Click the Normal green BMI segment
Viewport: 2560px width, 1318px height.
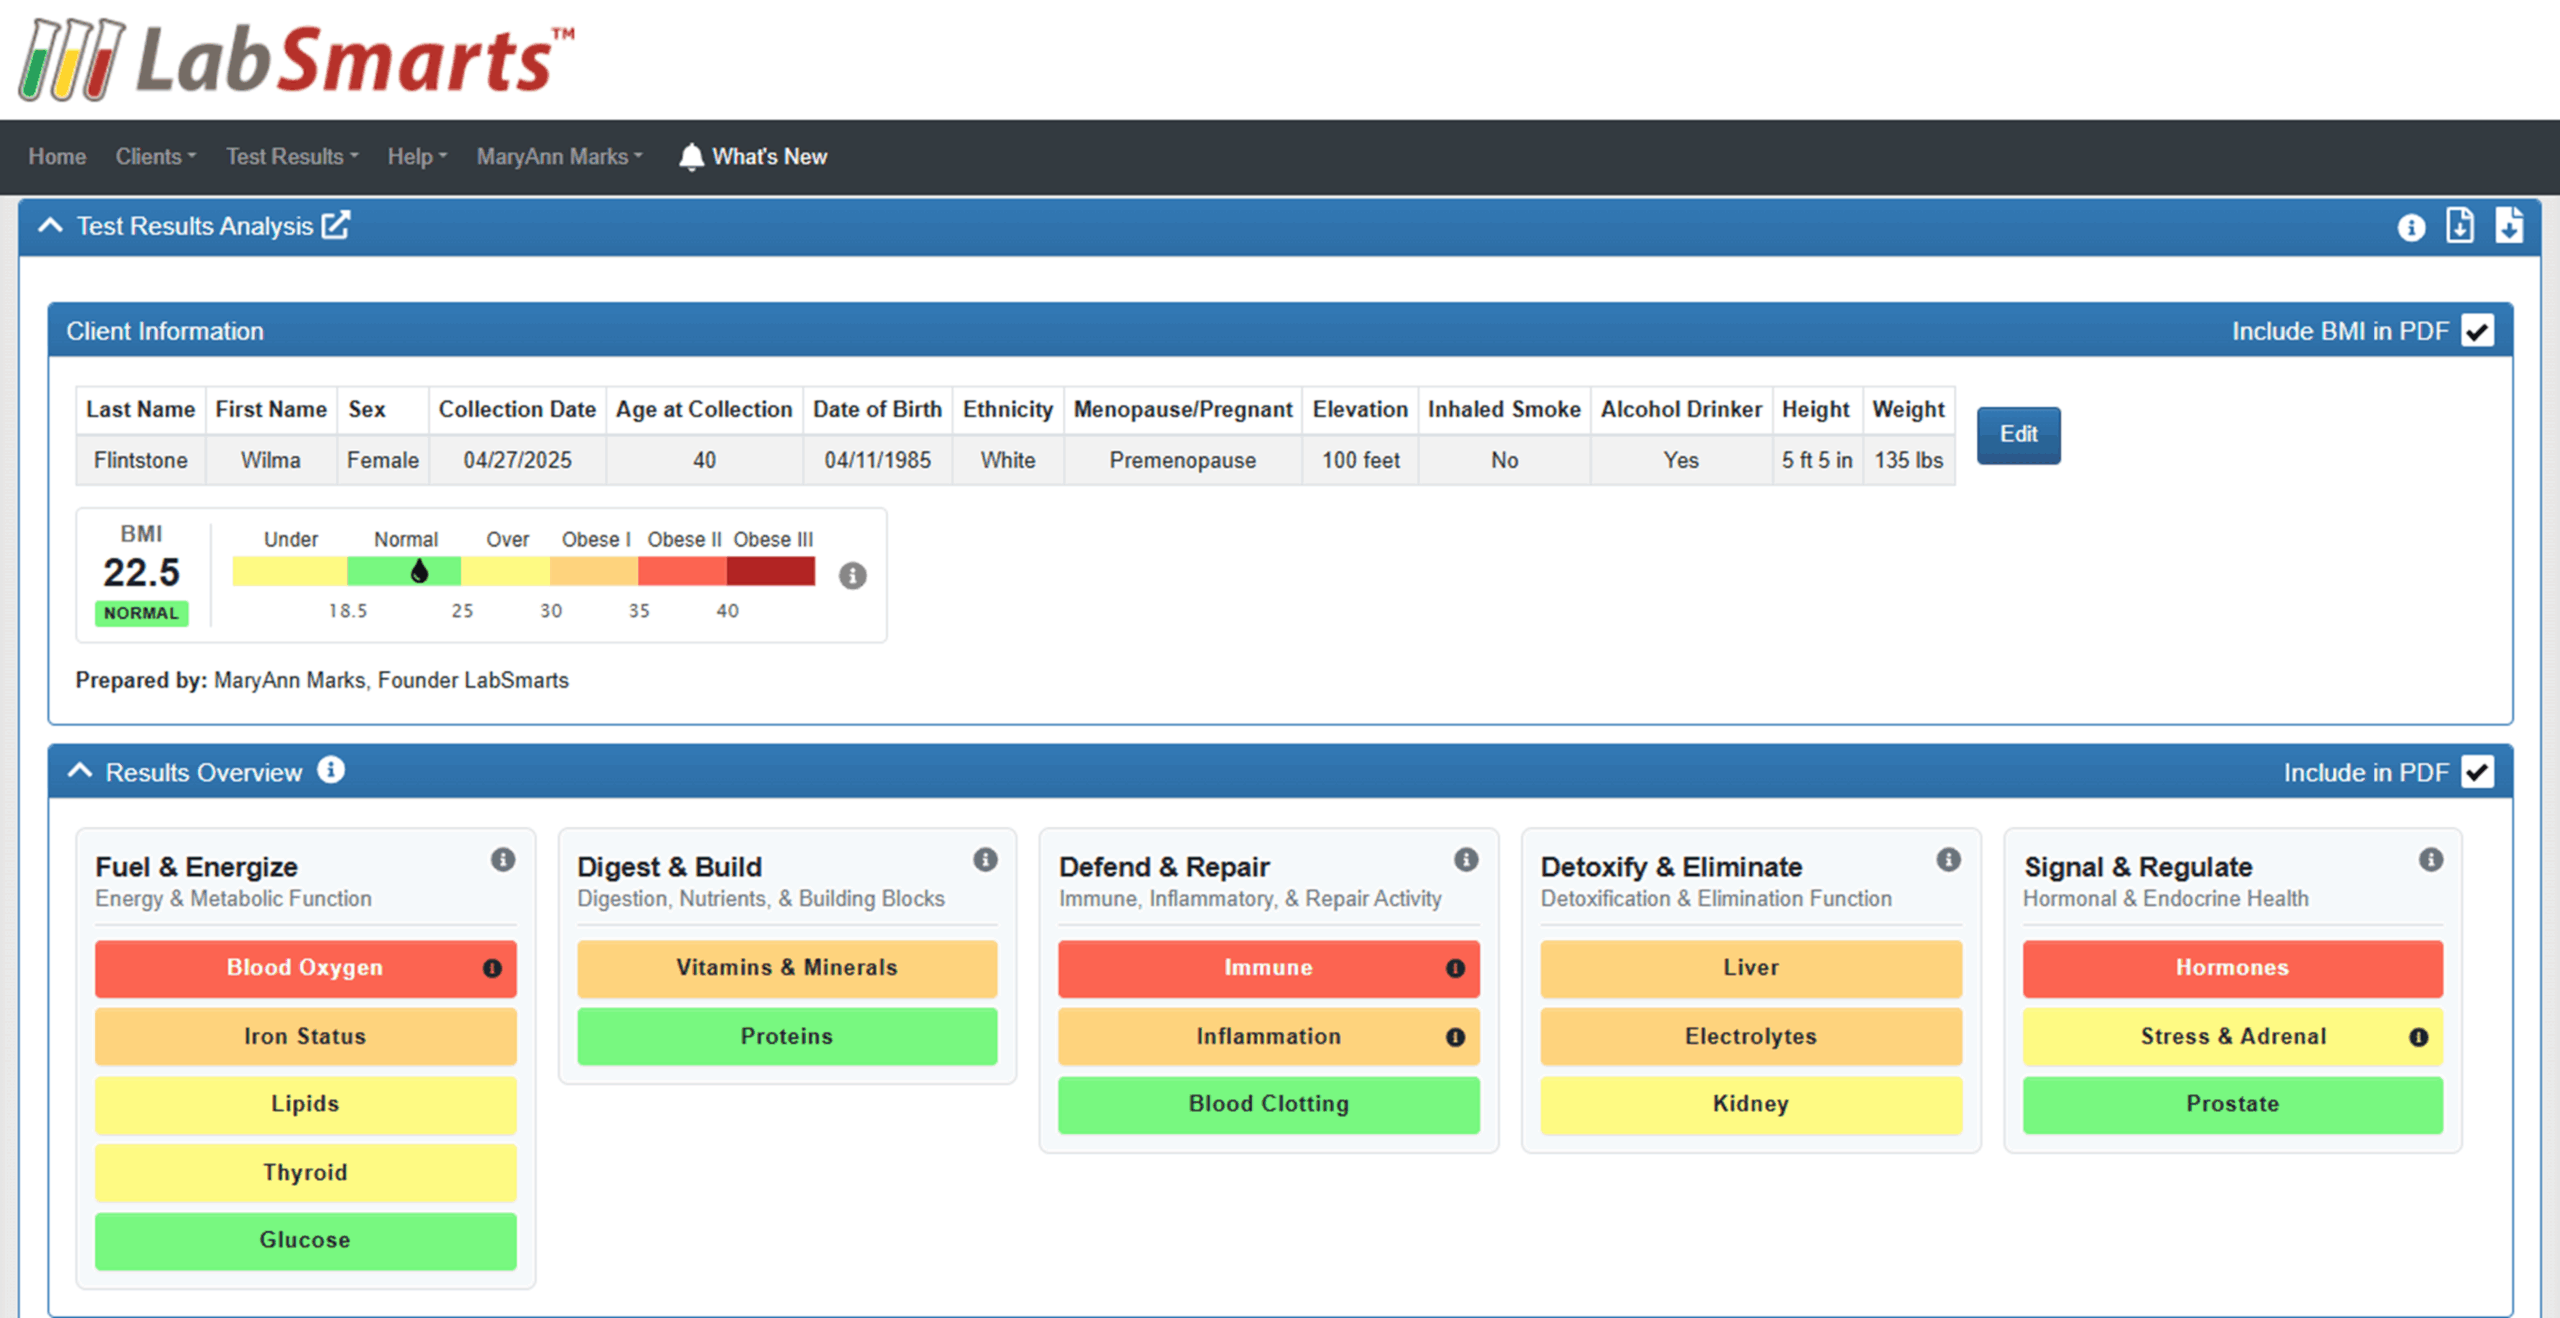pyautogui.click(x=404, y=571)
